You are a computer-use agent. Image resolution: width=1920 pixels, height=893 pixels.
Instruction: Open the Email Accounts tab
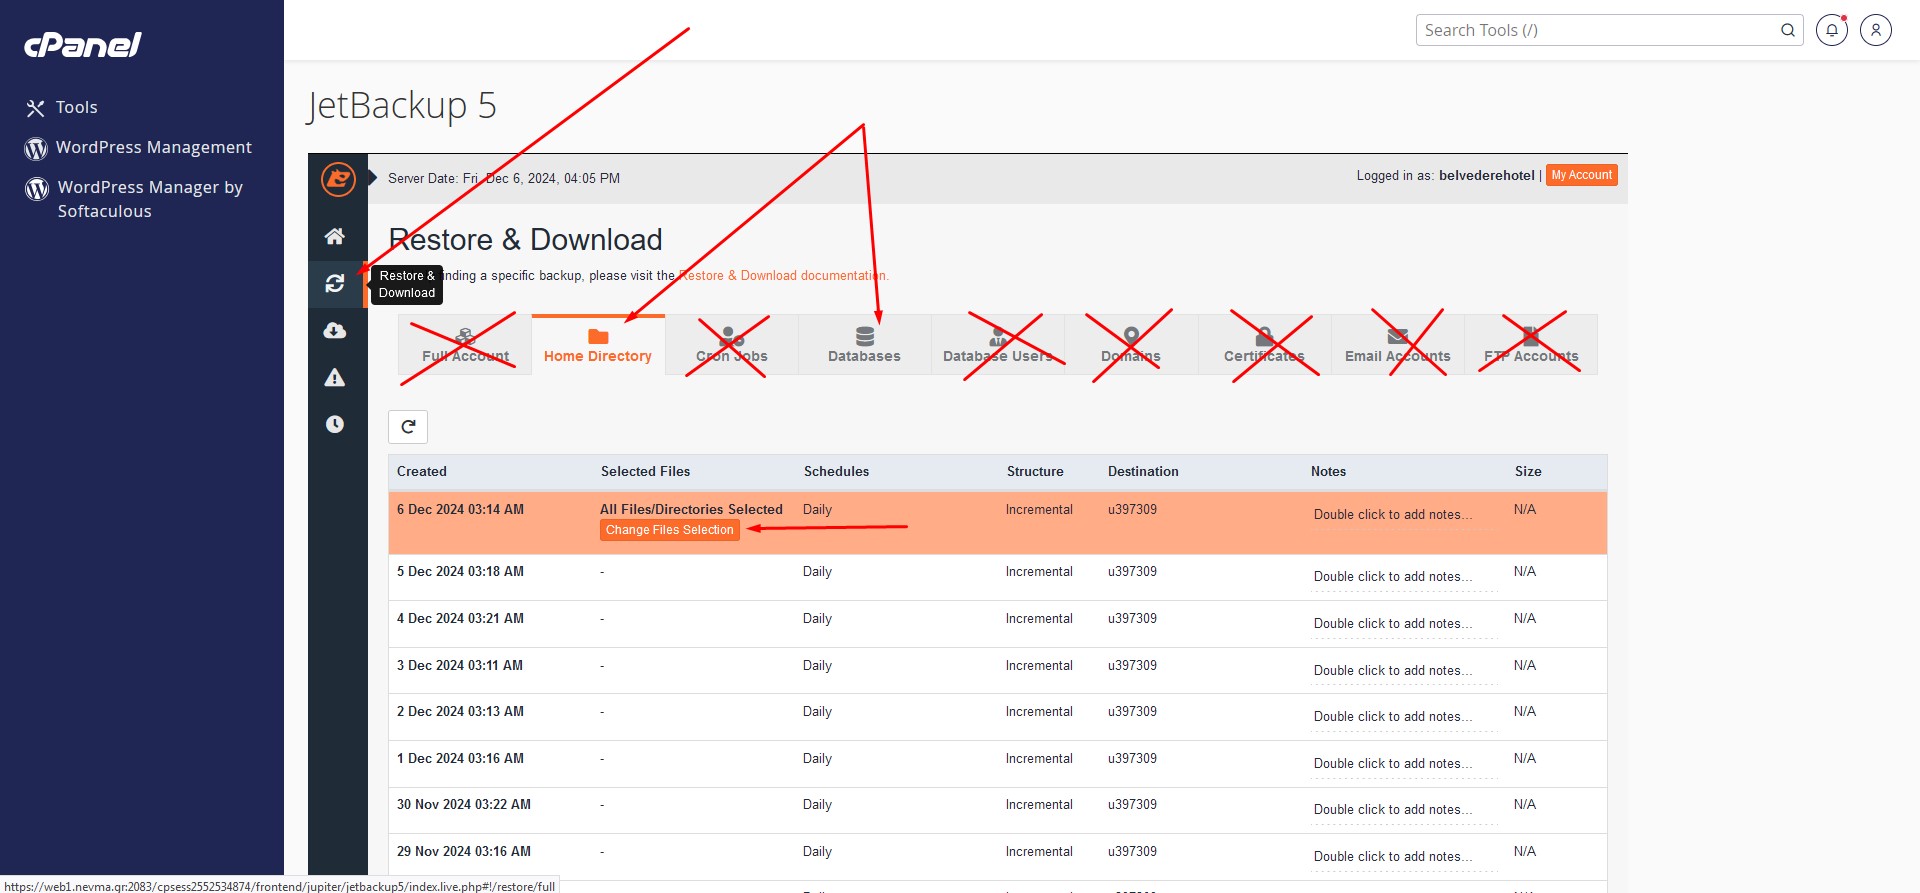tap(1397, 345)
